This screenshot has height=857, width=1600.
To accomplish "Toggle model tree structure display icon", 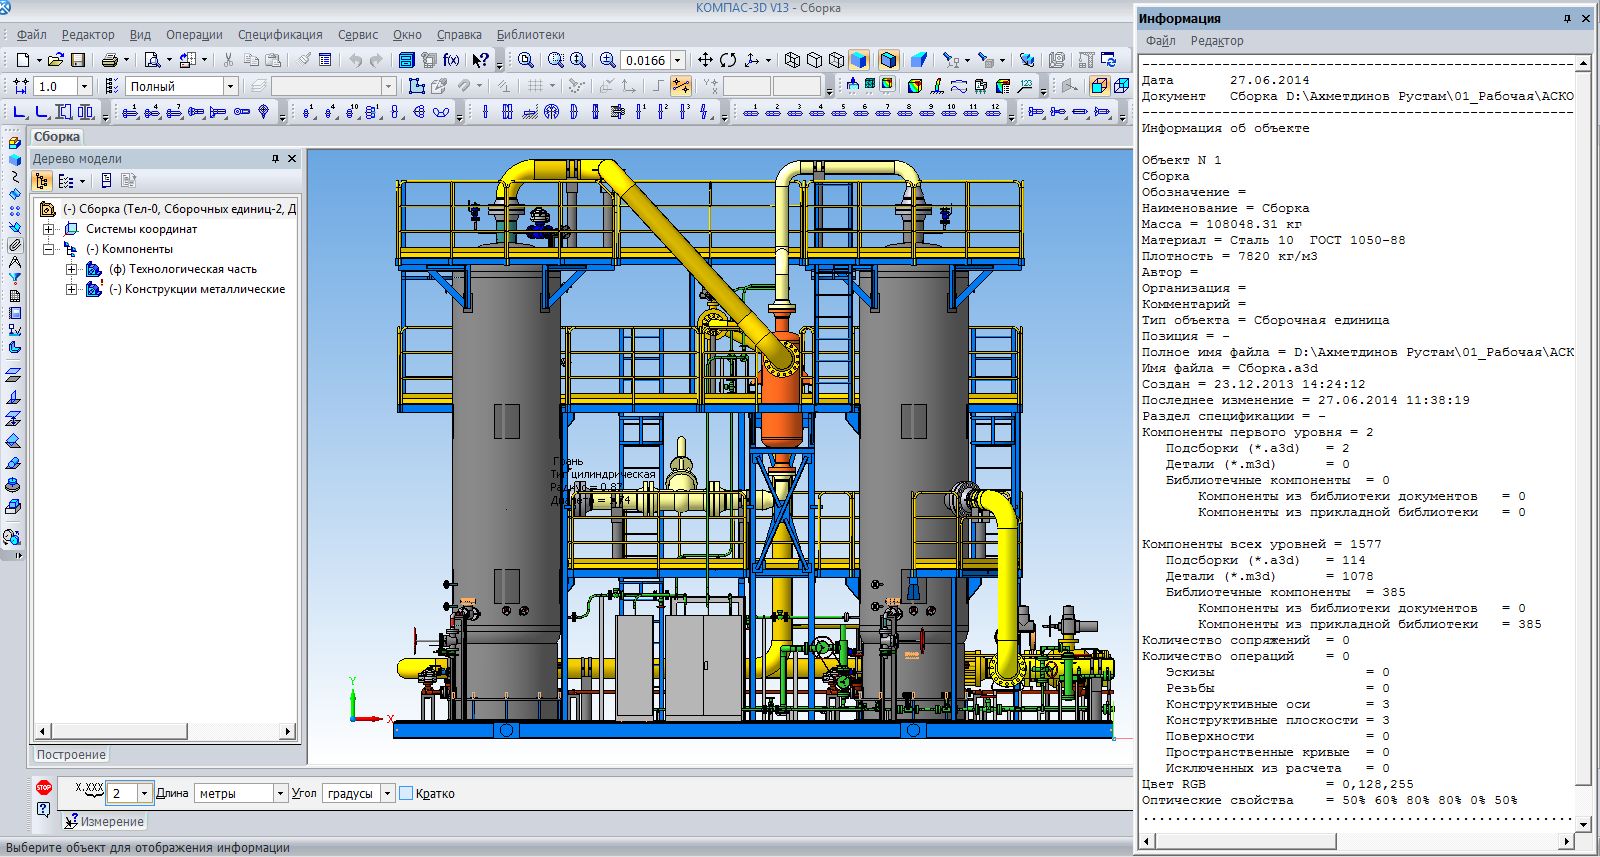I will click(x=42, y=181).
